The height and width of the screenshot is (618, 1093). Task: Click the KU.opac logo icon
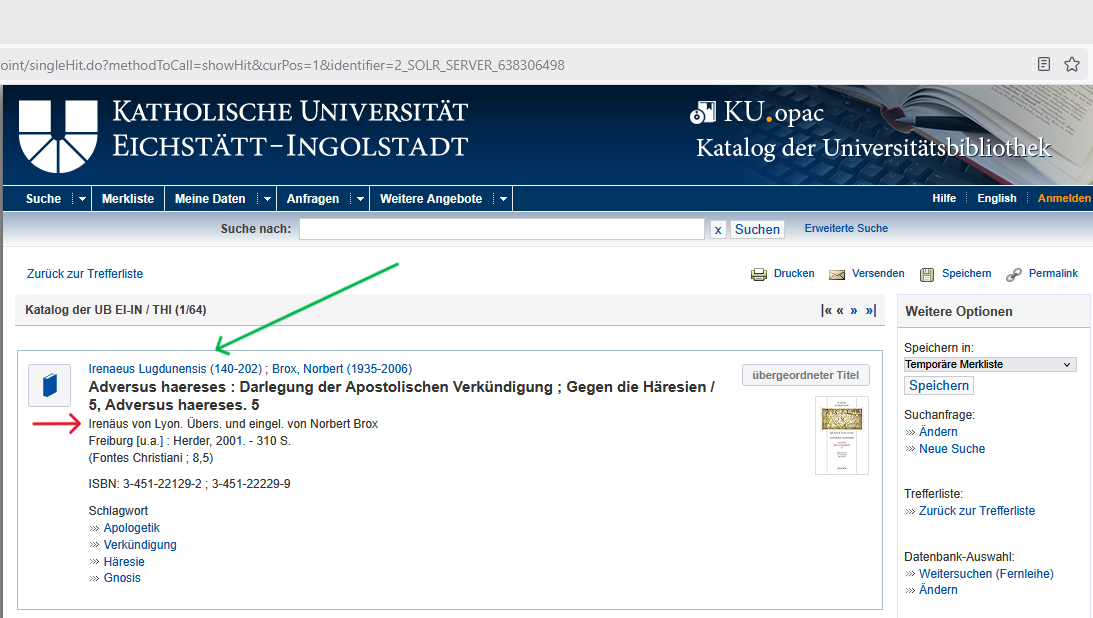pos(702,113)
